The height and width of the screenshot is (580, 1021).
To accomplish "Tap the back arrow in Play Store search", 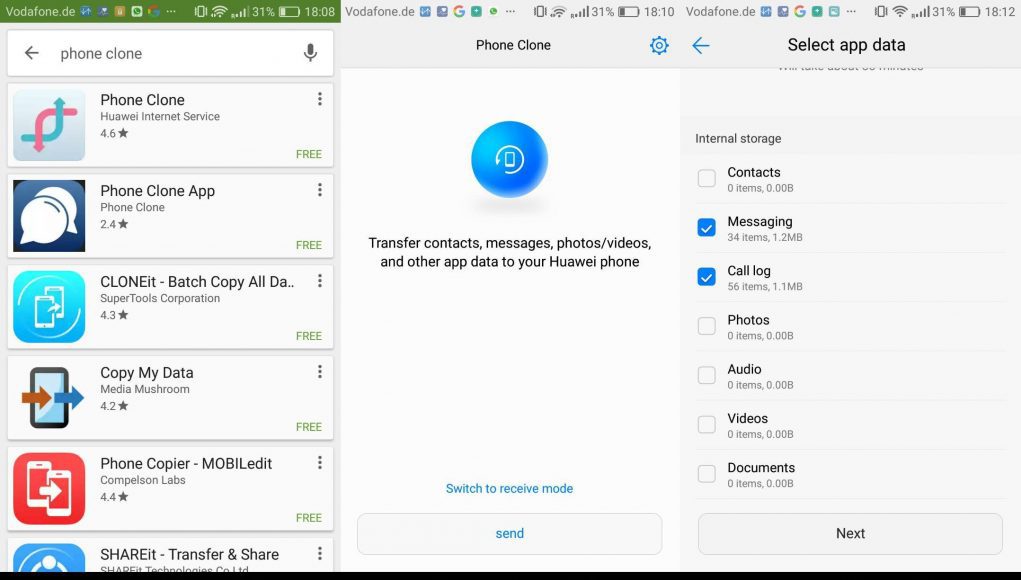I will point(31,53).
